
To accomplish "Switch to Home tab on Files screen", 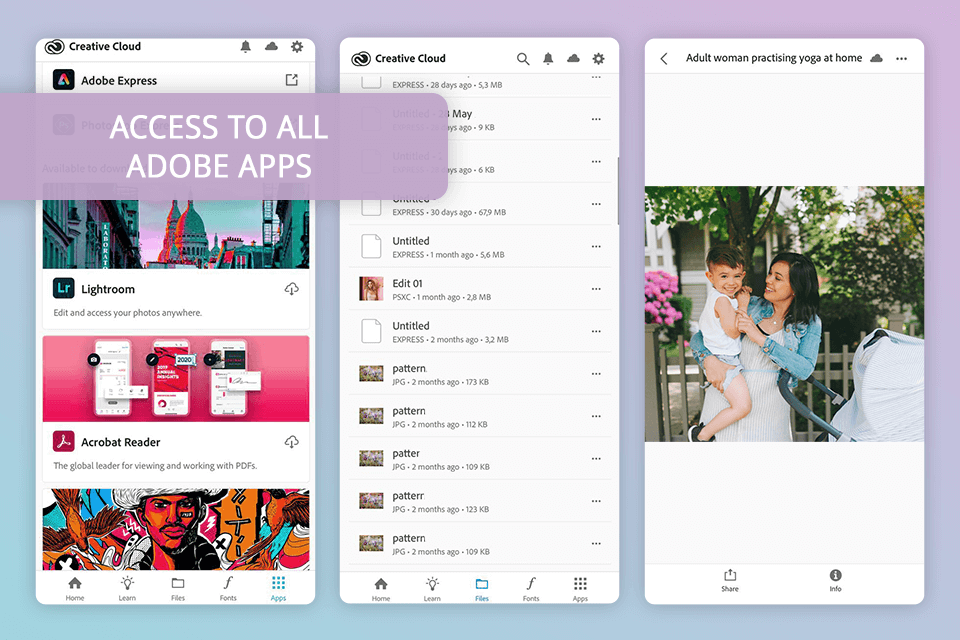I will coord(381,589).
